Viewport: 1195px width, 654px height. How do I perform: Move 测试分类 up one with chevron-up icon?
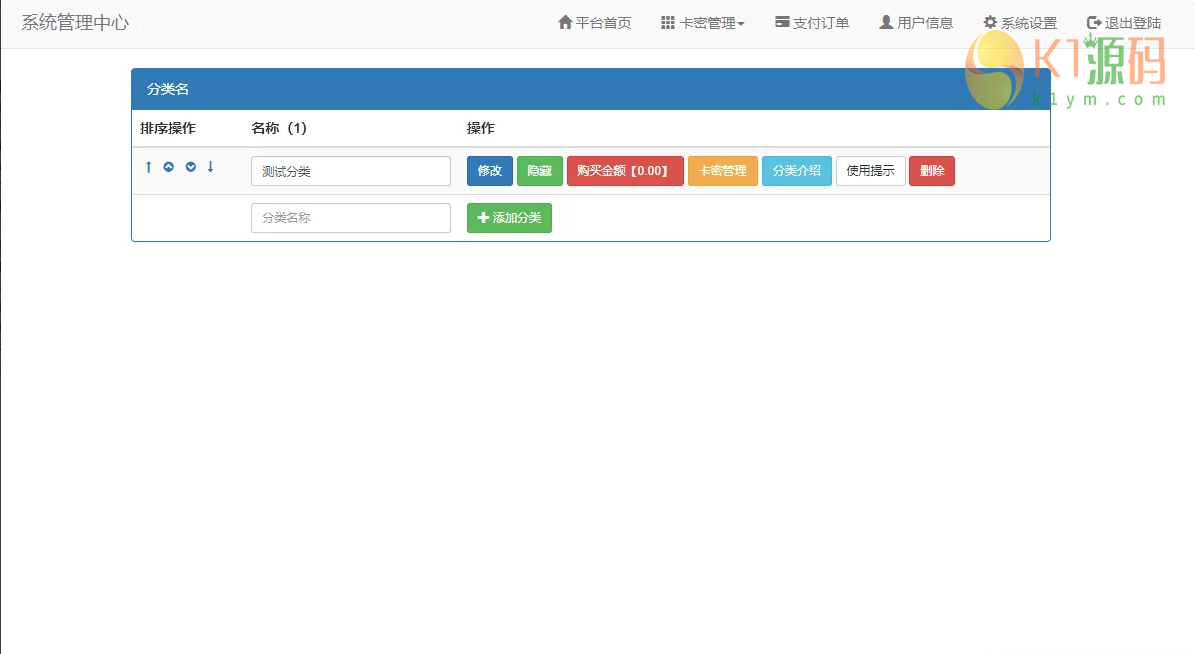coord(168,167)
